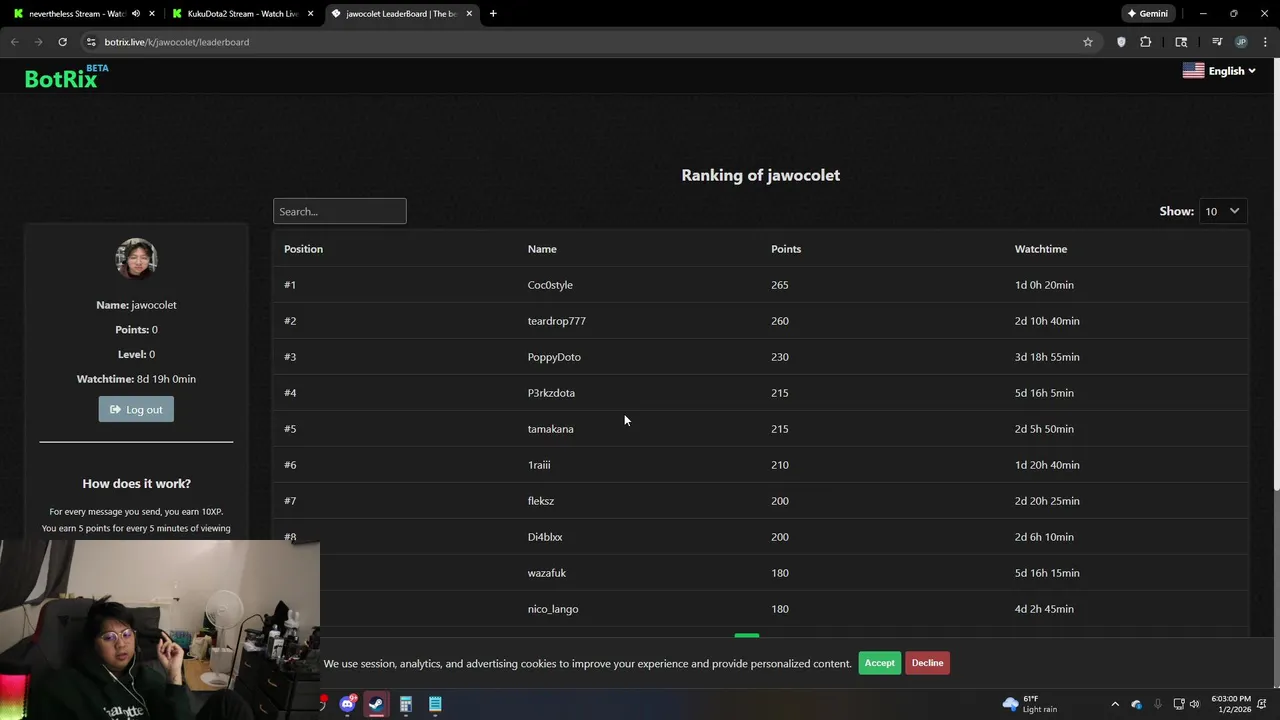Click the page vertical scrollbar
The height and width of the screenshot is (720, 1280).
[1276, 275]
